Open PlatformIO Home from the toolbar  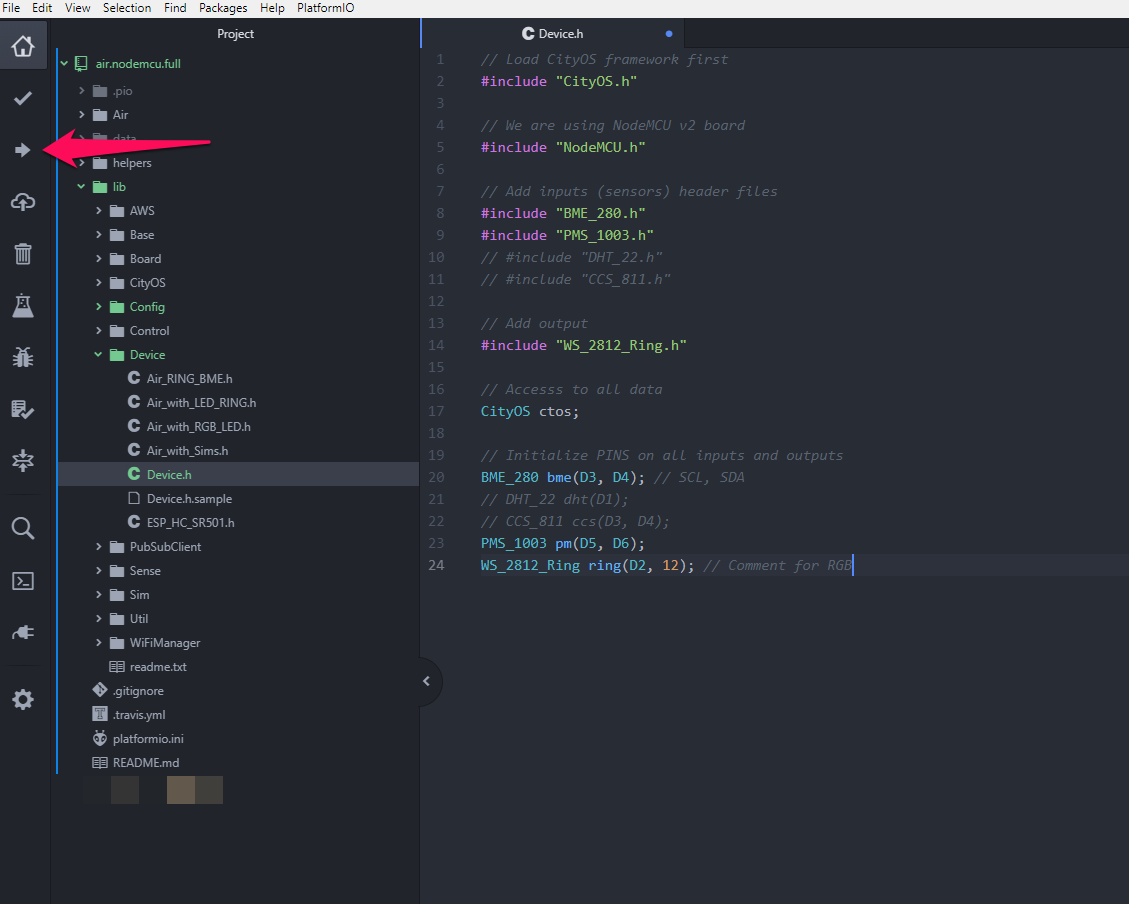pyautogui.click(x=23, y=46)
